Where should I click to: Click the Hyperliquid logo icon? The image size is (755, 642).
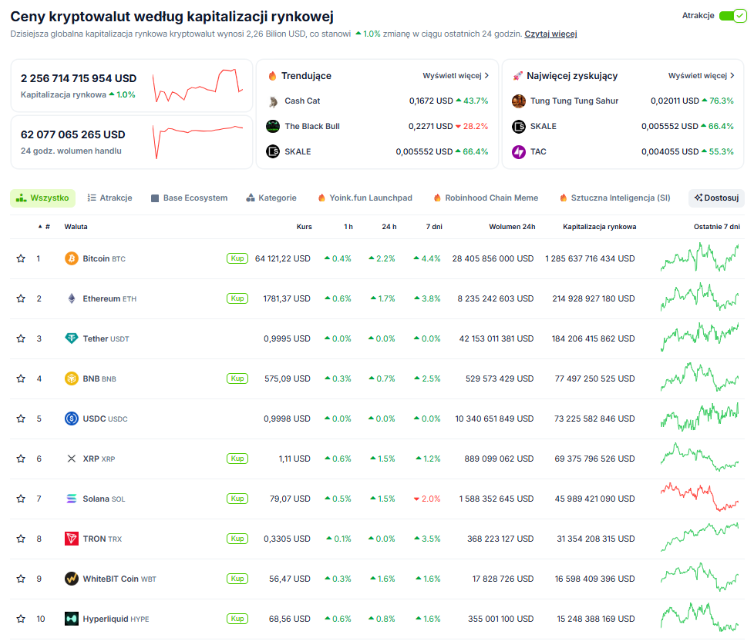(71, 618)
